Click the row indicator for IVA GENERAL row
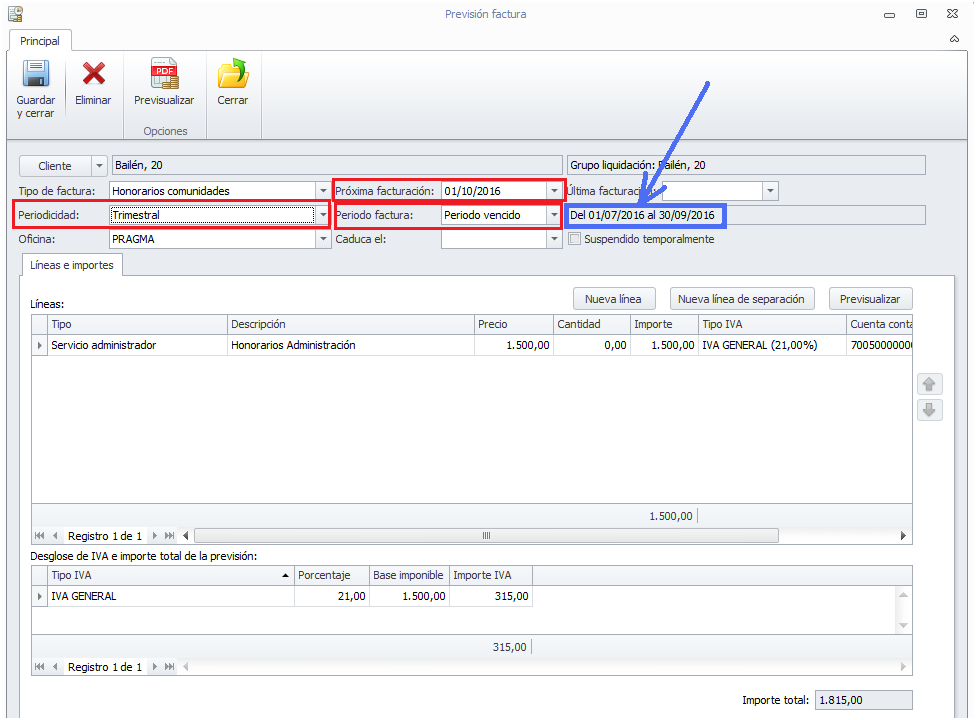 (39, 596)
